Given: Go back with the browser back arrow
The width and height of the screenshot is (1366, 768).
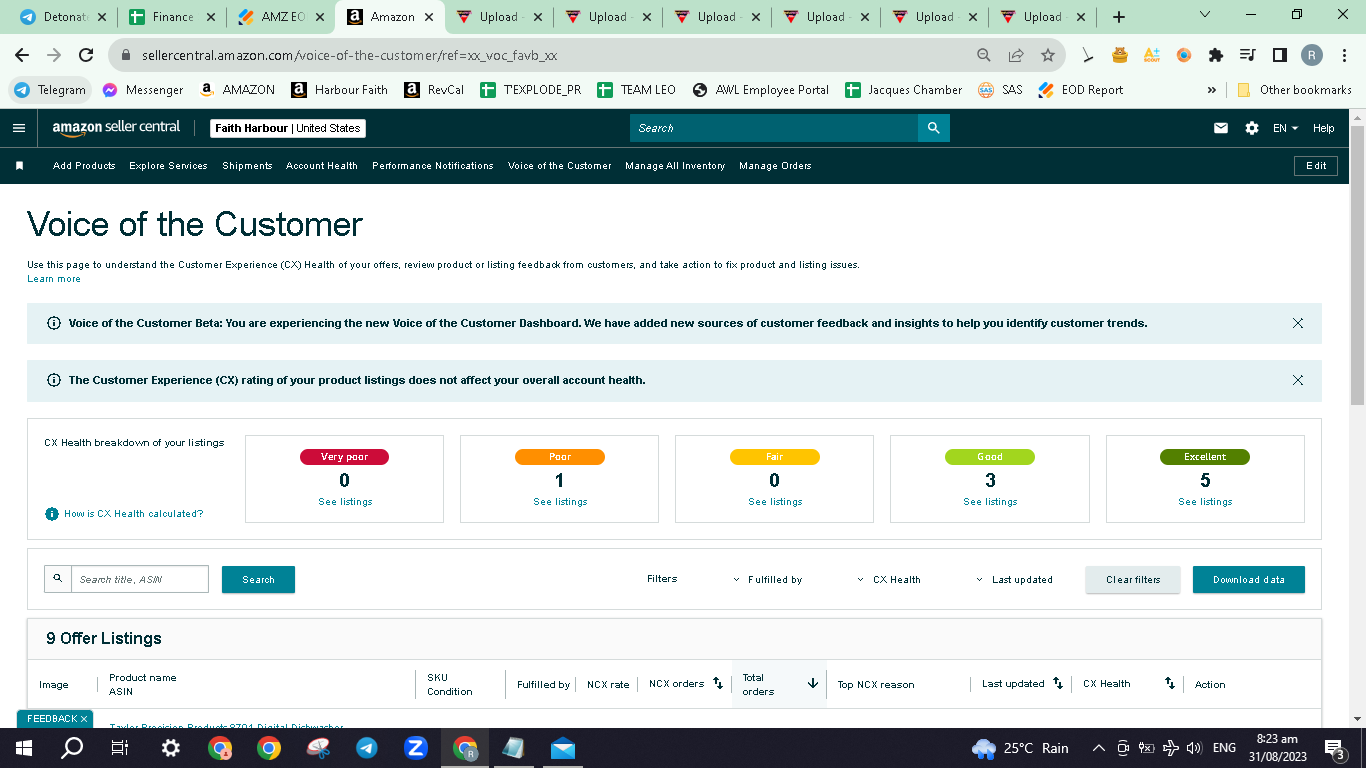Looking at the screenshot, I should [22, 55].
